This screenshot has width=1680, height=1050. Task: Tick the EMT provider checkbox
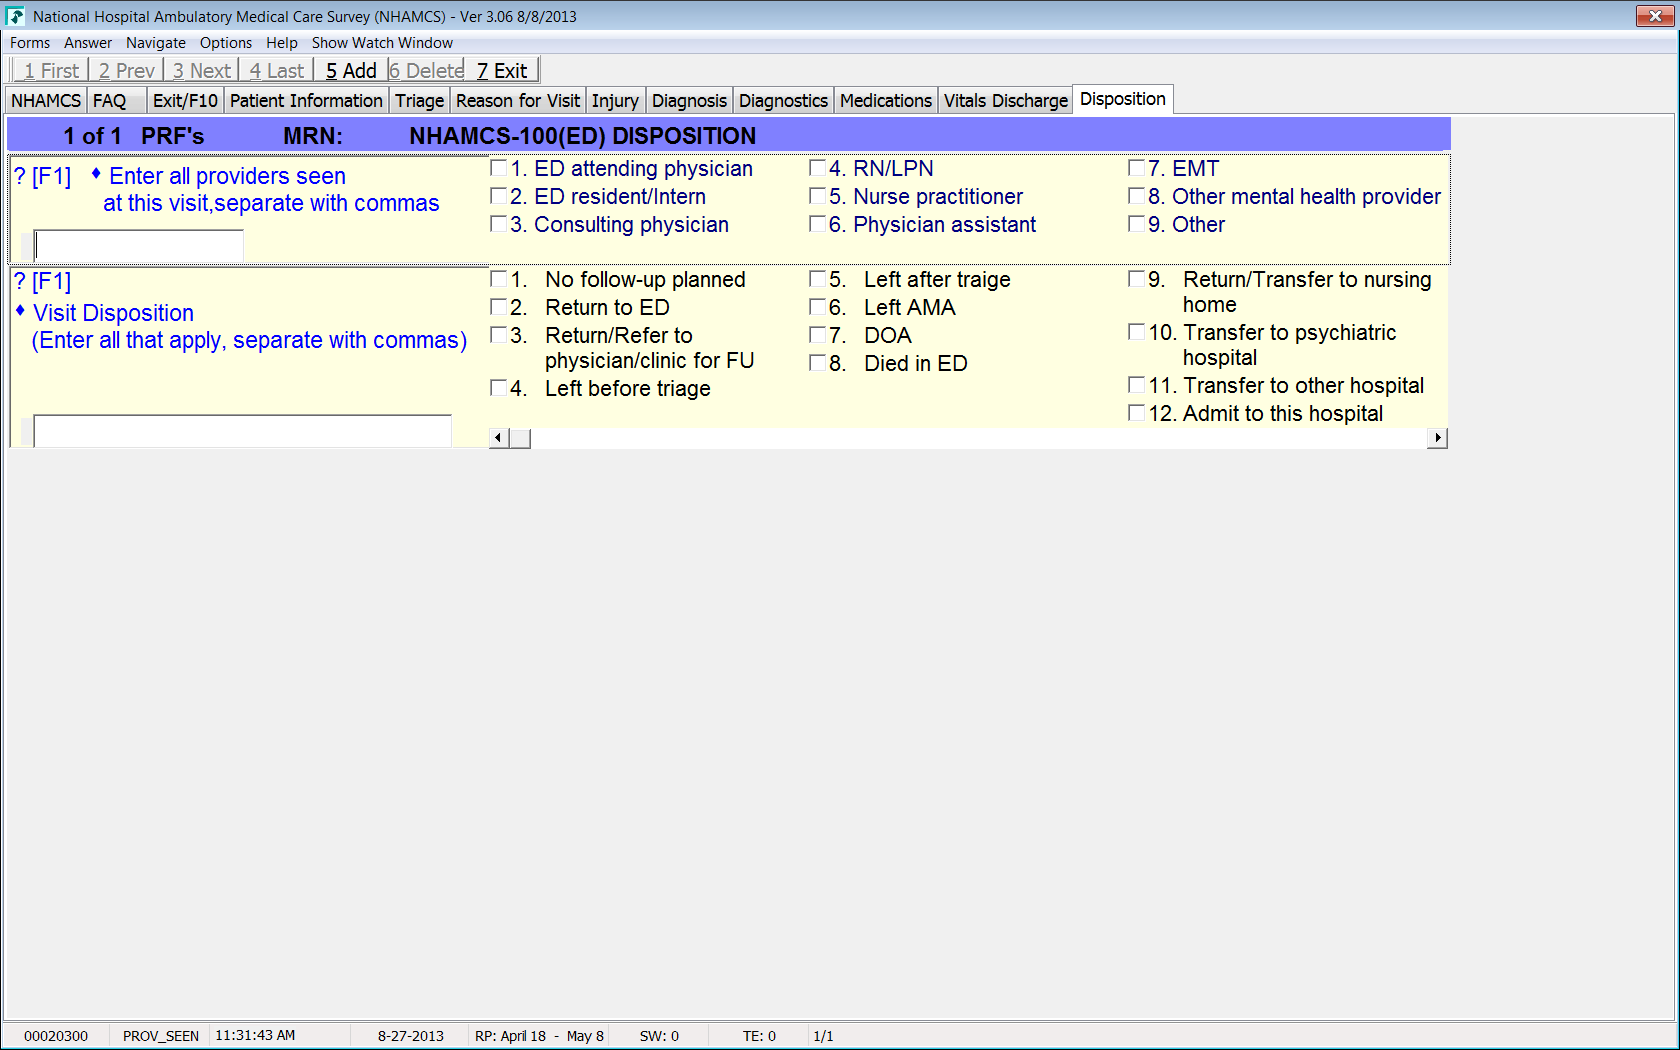1136,168
